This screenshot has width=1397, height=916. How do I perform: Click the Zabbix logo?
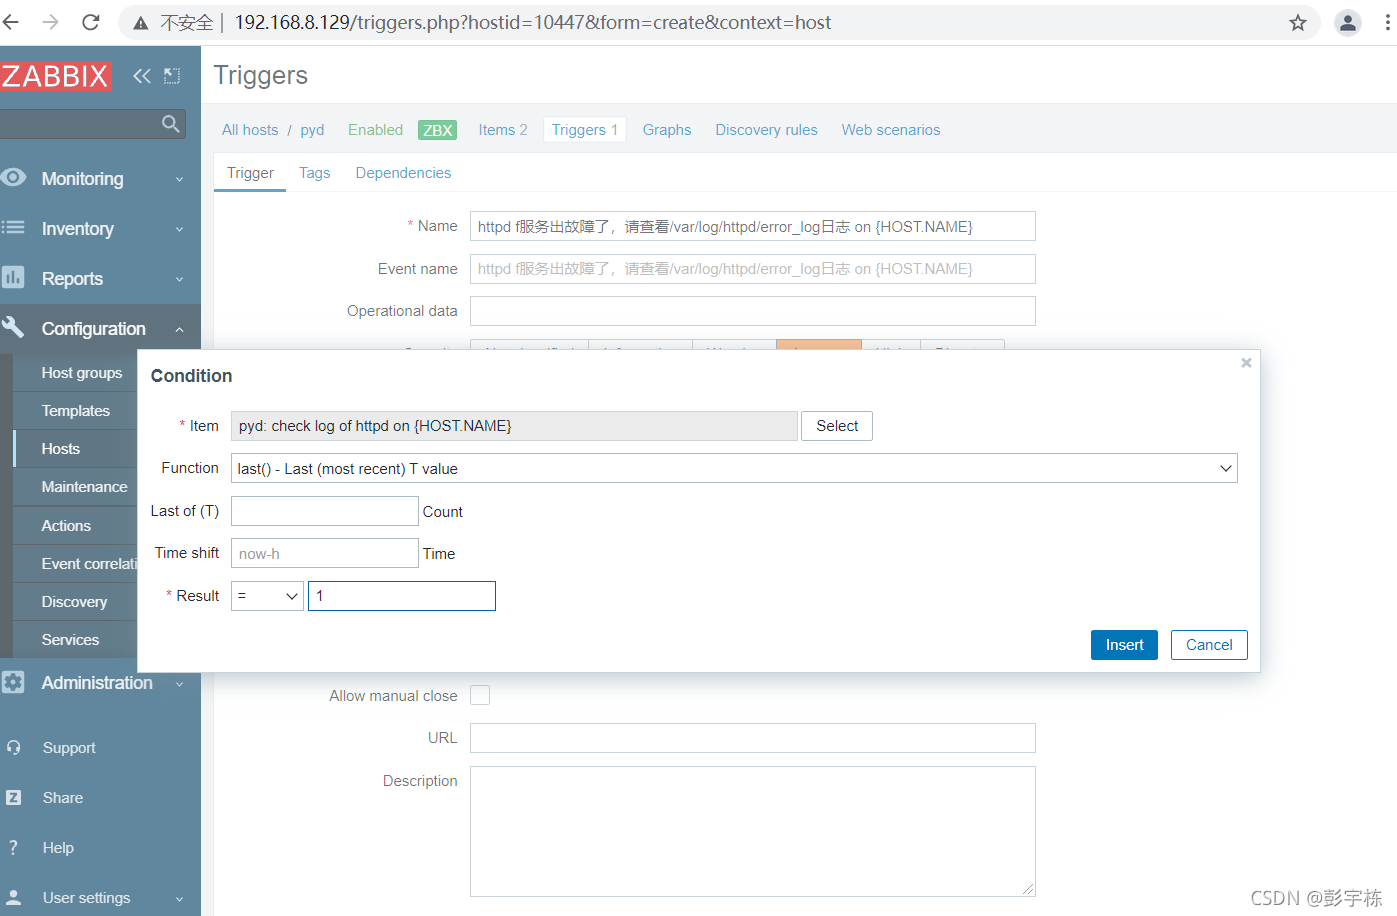(x=55, y=76)
